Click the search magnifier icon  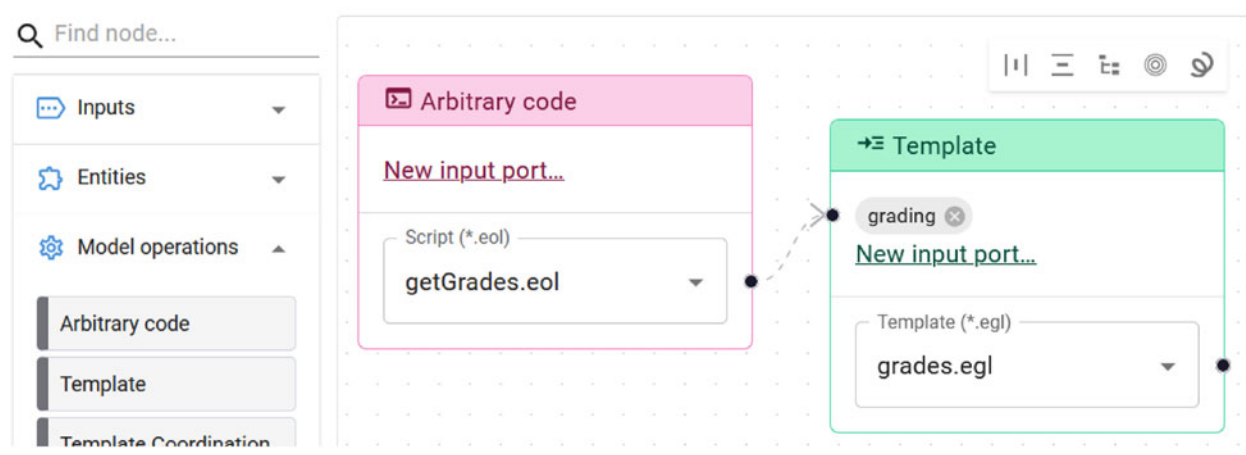coord(31,36)
